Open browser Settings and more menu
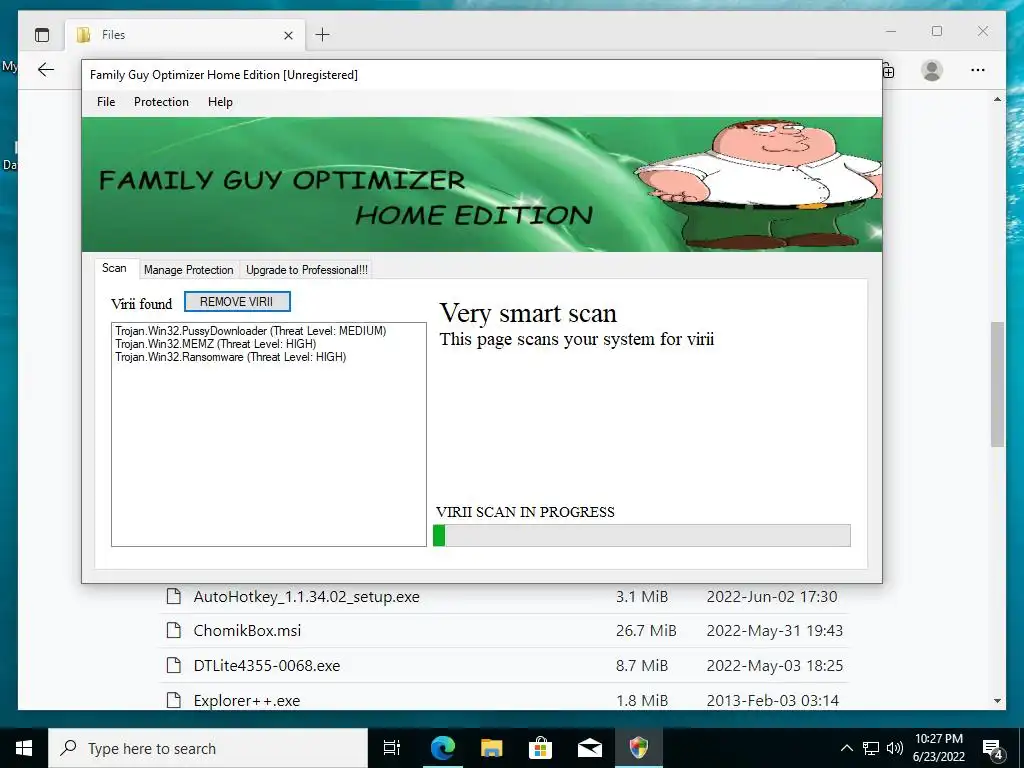Viewport: 1024px width, 768px height. [x=978, y=70]
